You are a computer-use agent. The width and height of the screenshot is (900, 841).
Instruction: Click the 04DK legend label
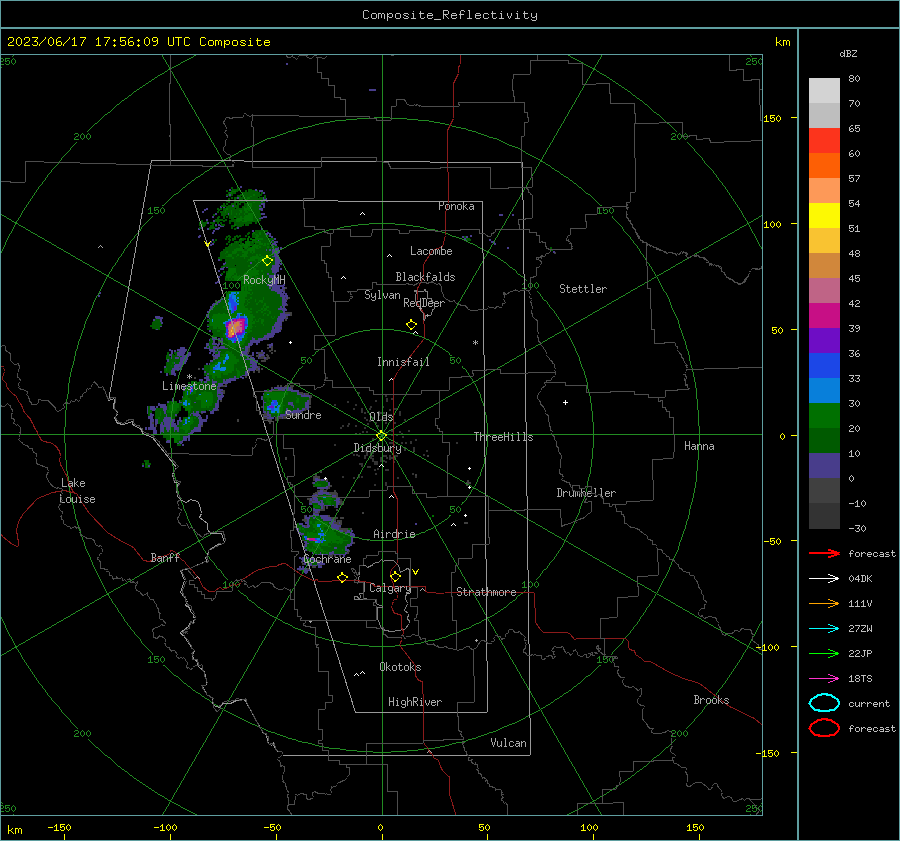pyautogui.click(x=860, y=579)
